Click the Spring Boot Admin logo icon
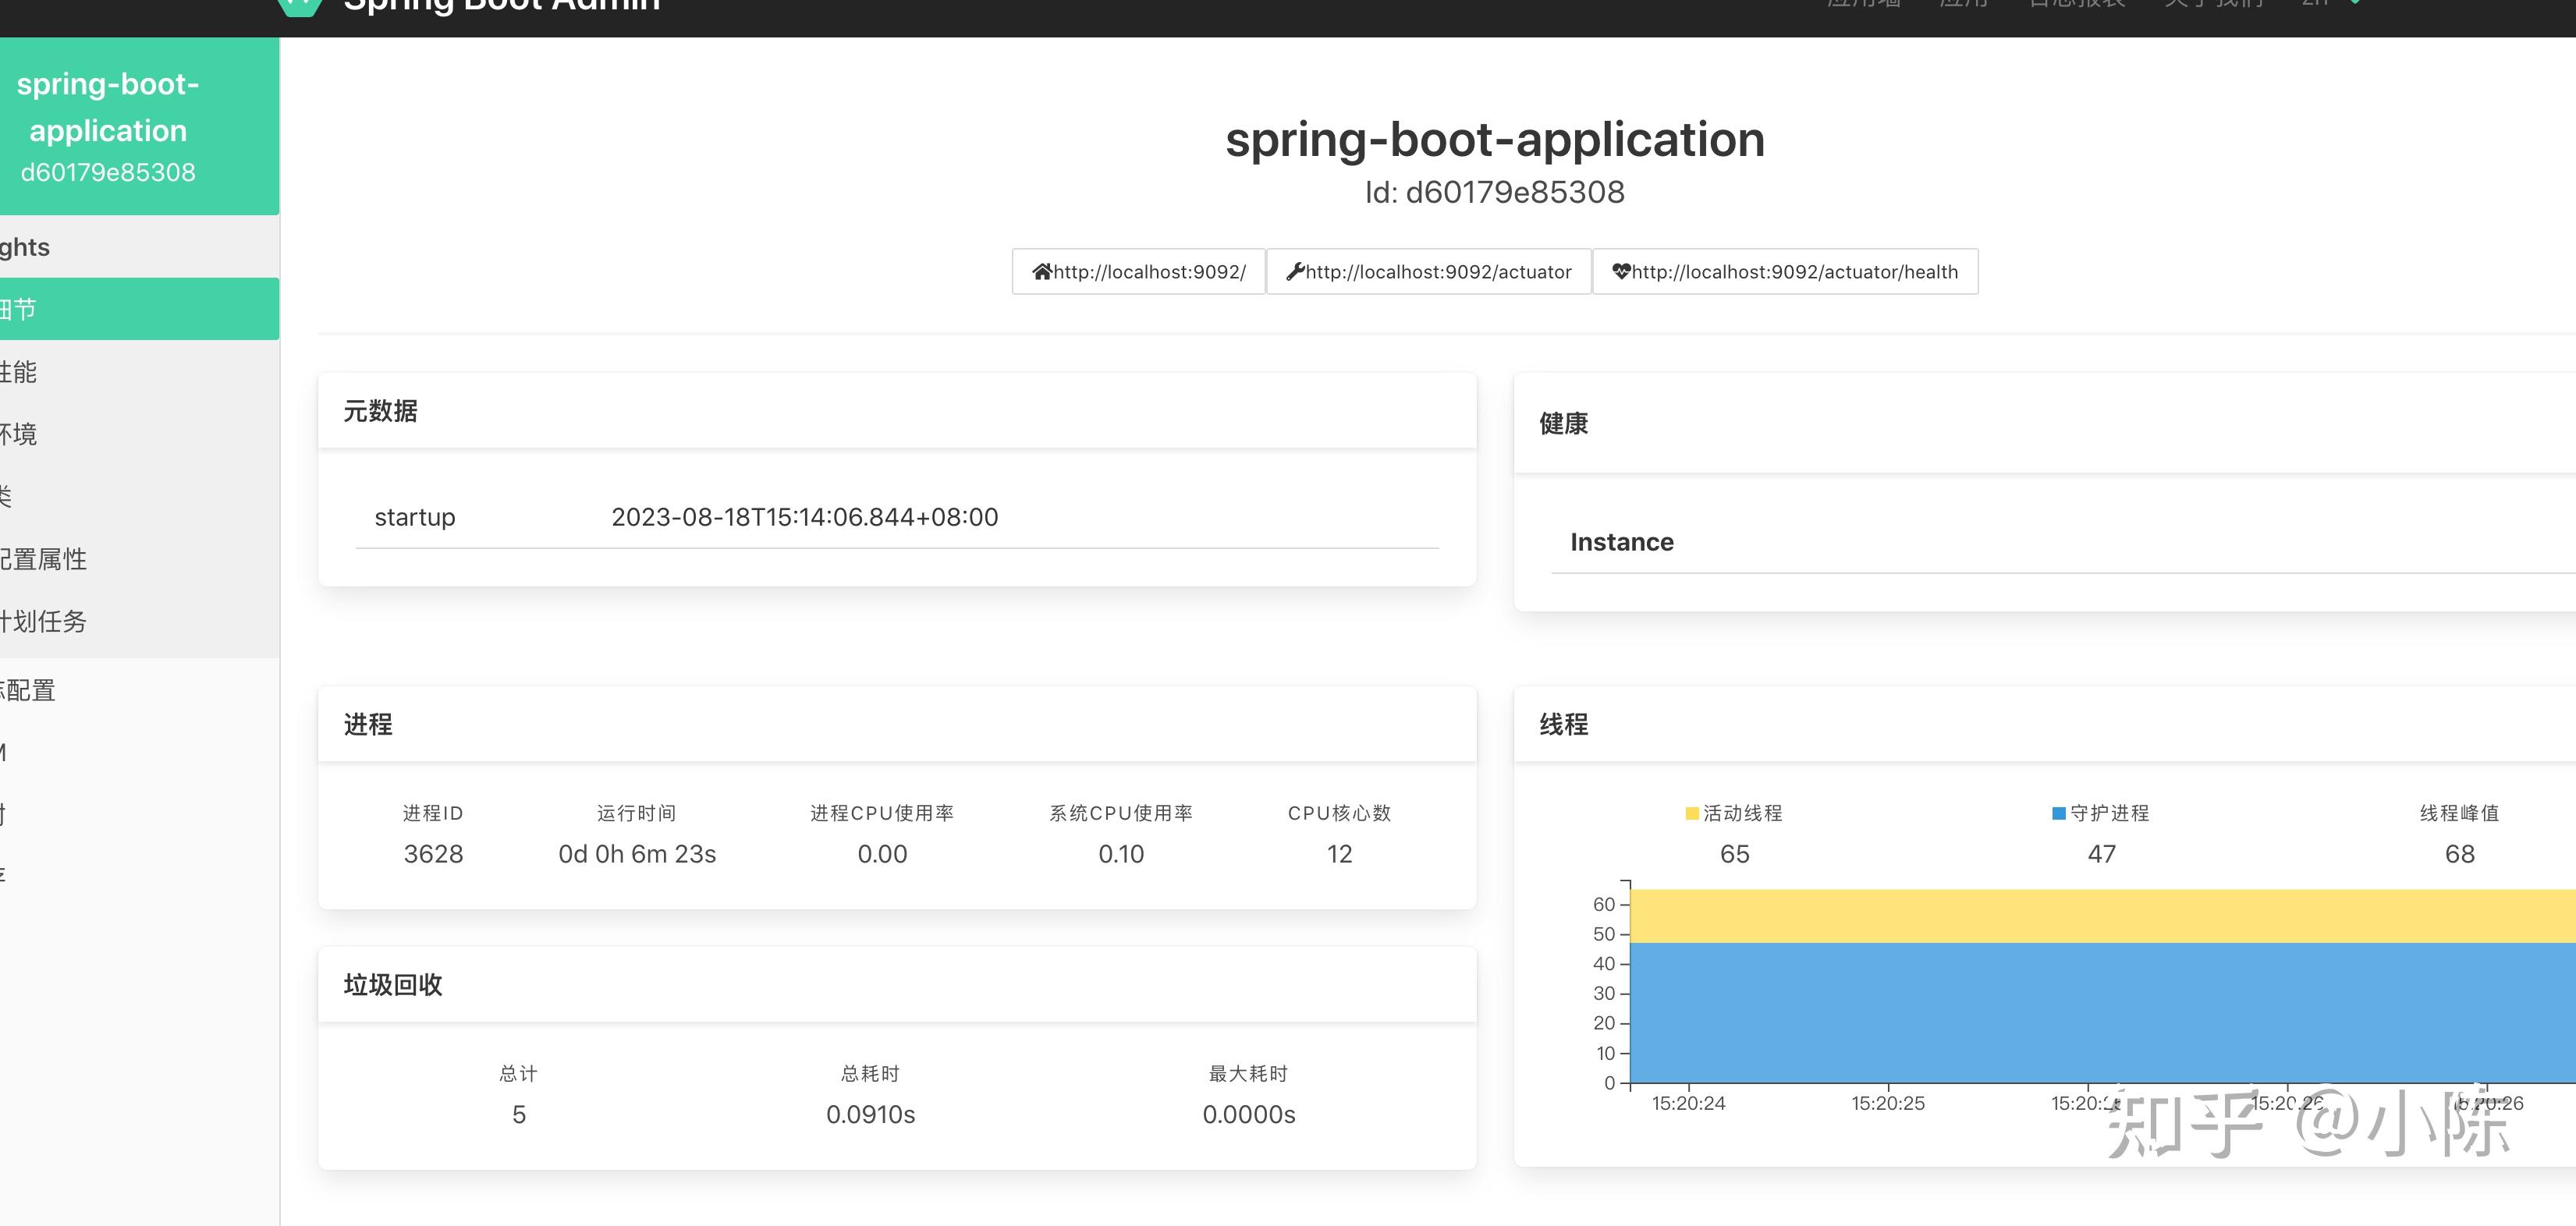This screenshot has width=2576, height=1226. tap(299, 5)
